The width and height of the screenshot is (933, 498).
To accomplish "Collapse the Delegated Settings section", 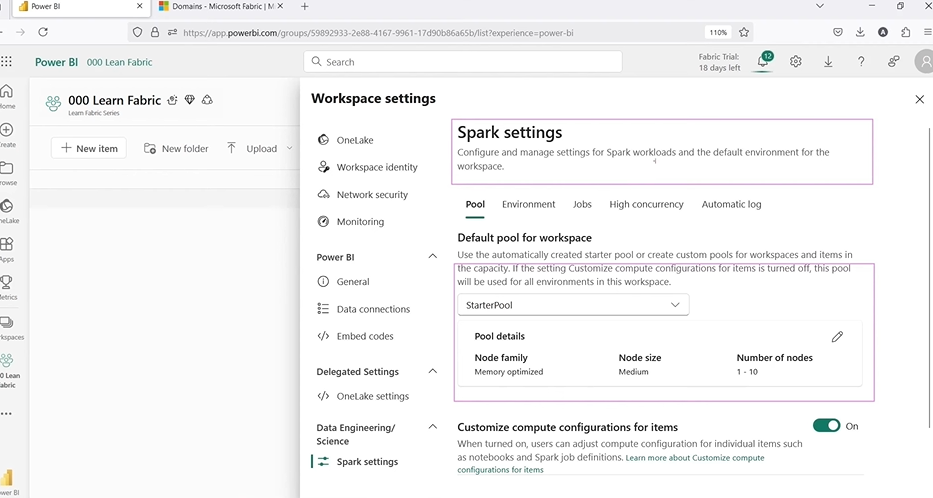I will [x=433, y=371].
